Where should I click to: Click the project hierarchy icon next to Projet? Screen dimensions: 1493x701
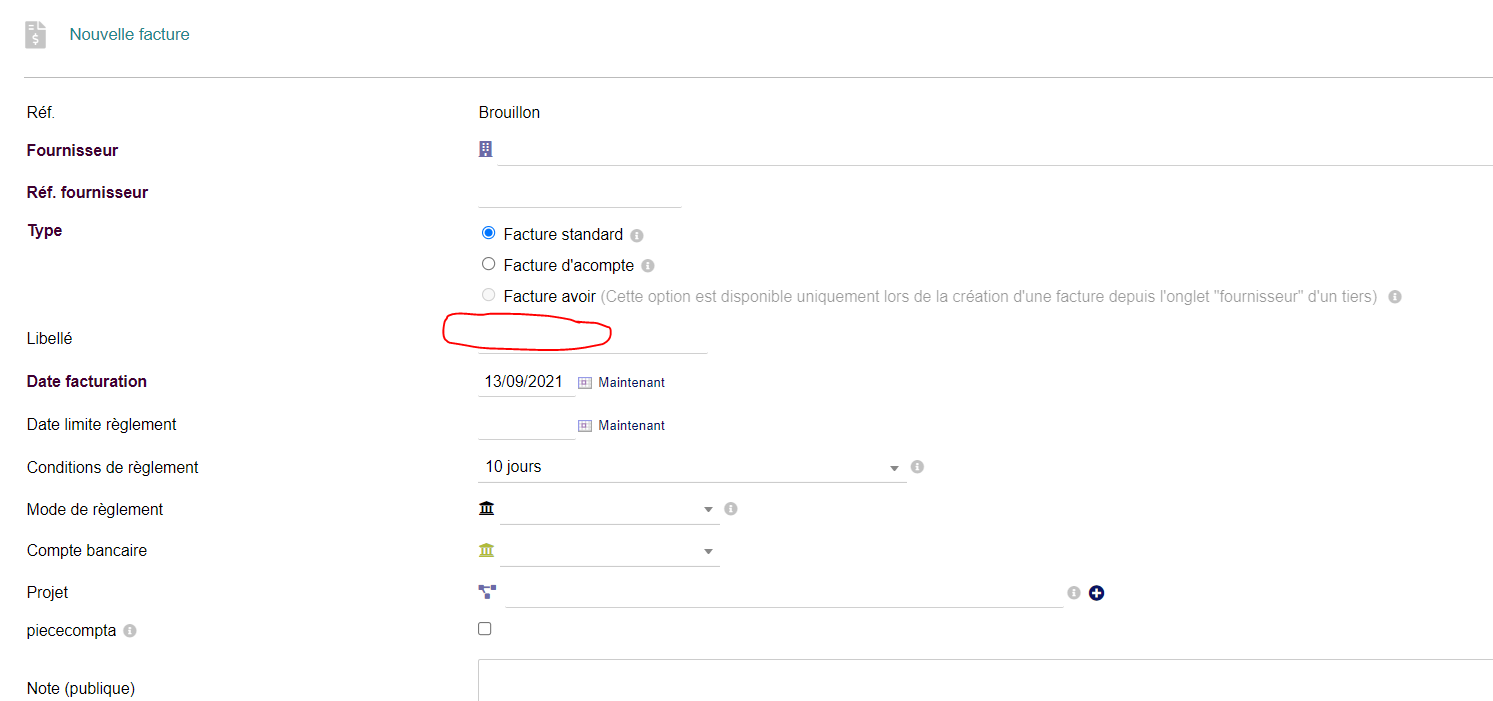[x=486, y=591]
